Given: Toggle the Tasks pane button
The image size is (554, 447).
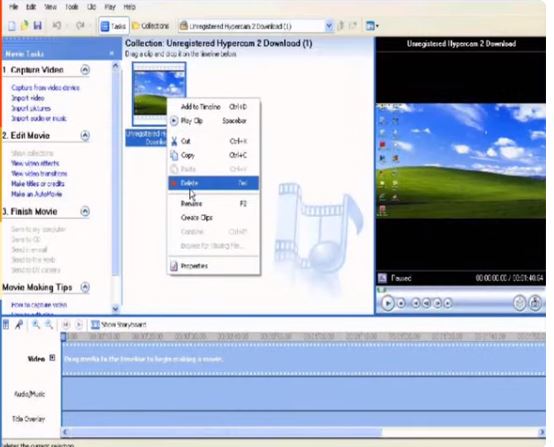Looking at the screenshot, I should point(113,26).
